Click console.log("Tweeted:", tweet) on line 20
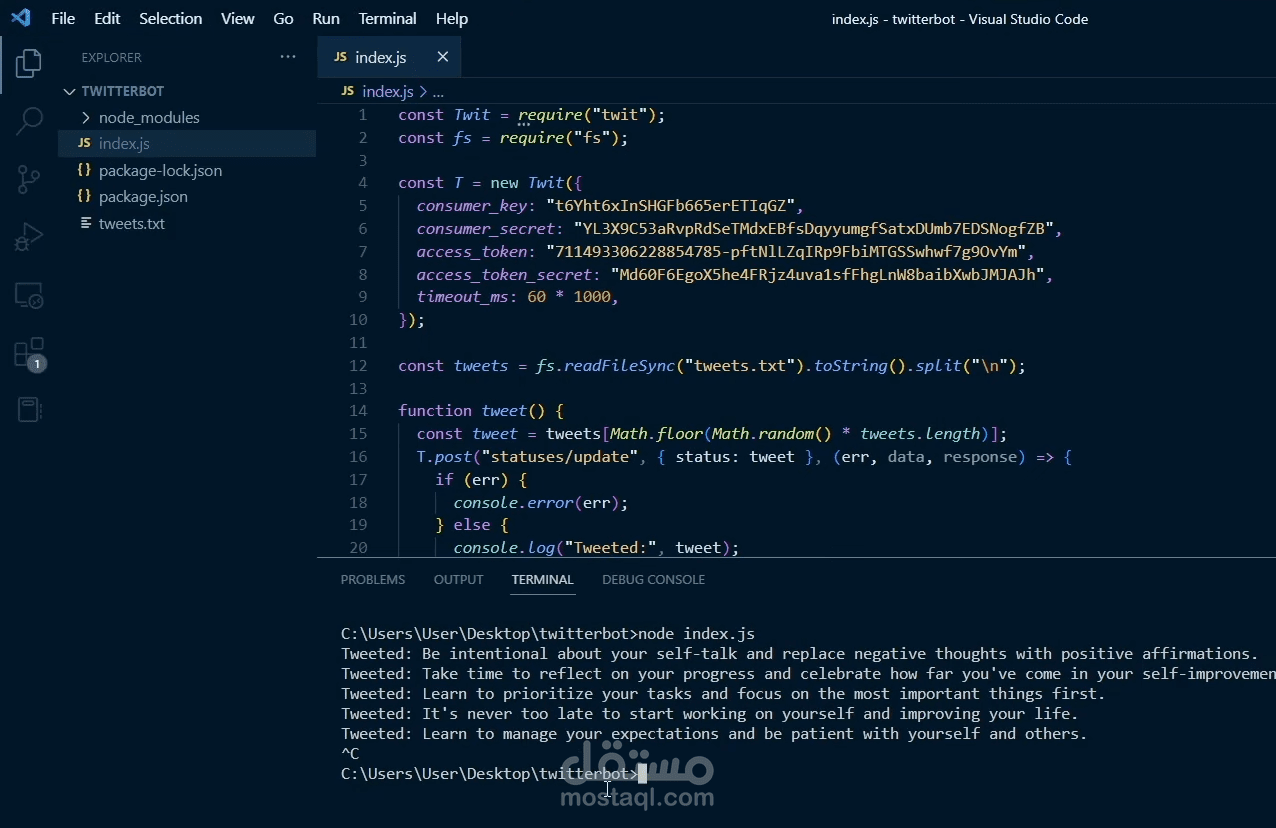The image size is (1276, 828). pyautogui.click(x=596, y=548)
